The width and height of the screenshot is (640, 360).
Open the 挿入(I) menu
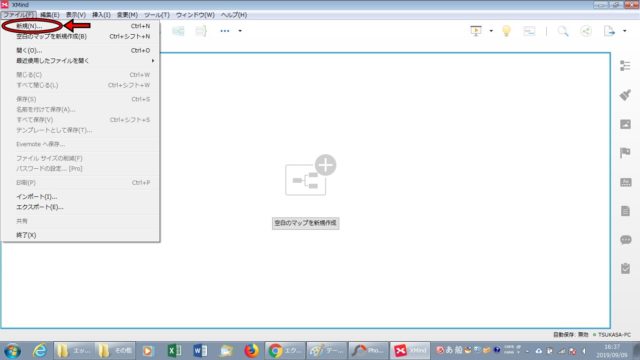[x=101, y=15]
